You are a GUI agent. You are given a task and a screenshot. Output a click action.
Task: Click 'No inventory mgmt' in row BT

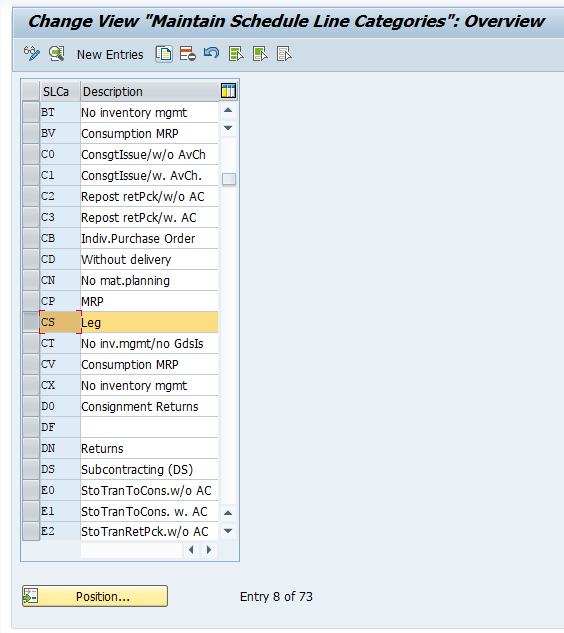[149, 112]
